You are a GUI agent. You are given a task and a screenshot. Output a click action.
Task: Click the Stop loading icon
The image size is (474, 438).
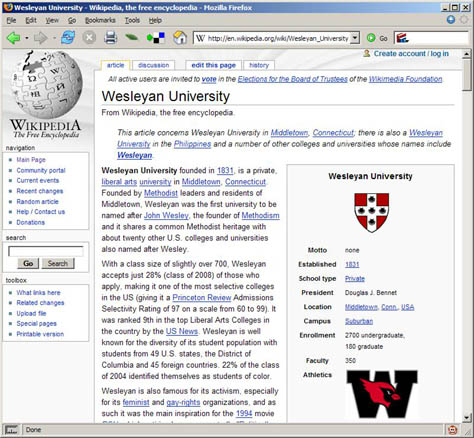pyautogui.click(x=89, y=38)
